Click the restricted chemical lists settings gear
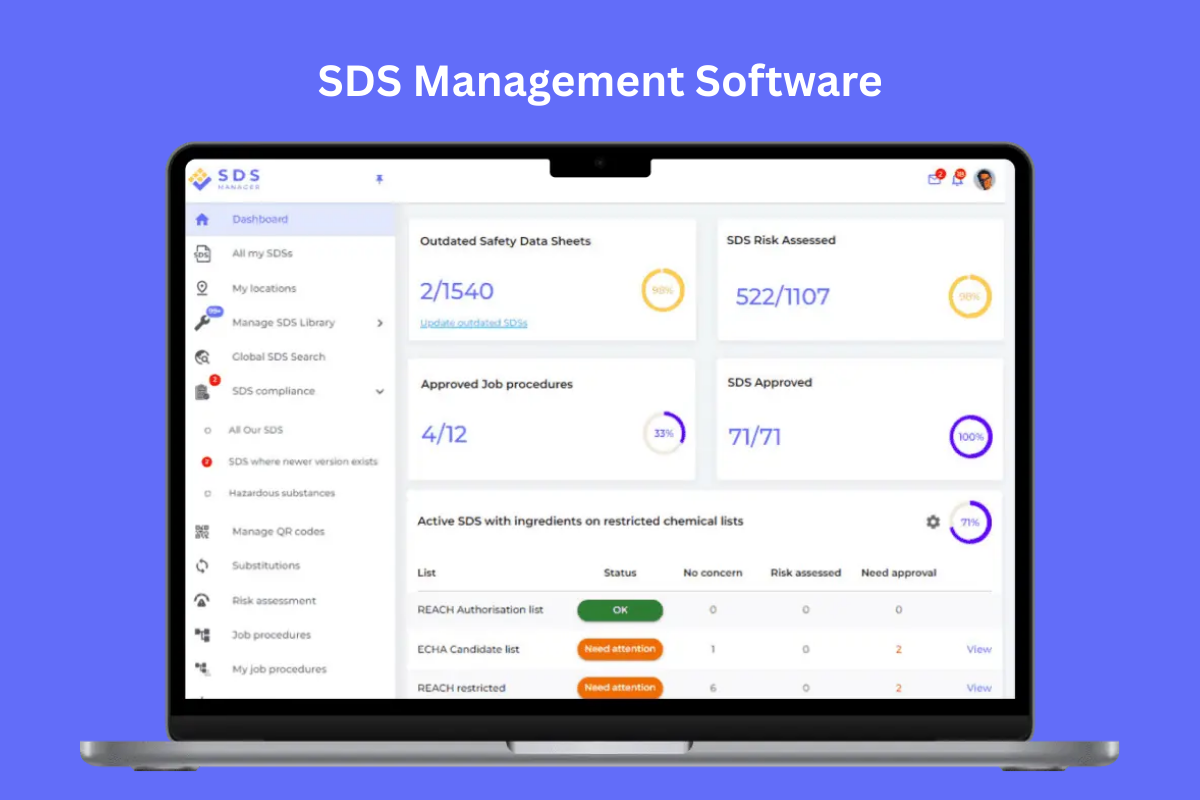The image size is (1200, 800). point(933,521)
